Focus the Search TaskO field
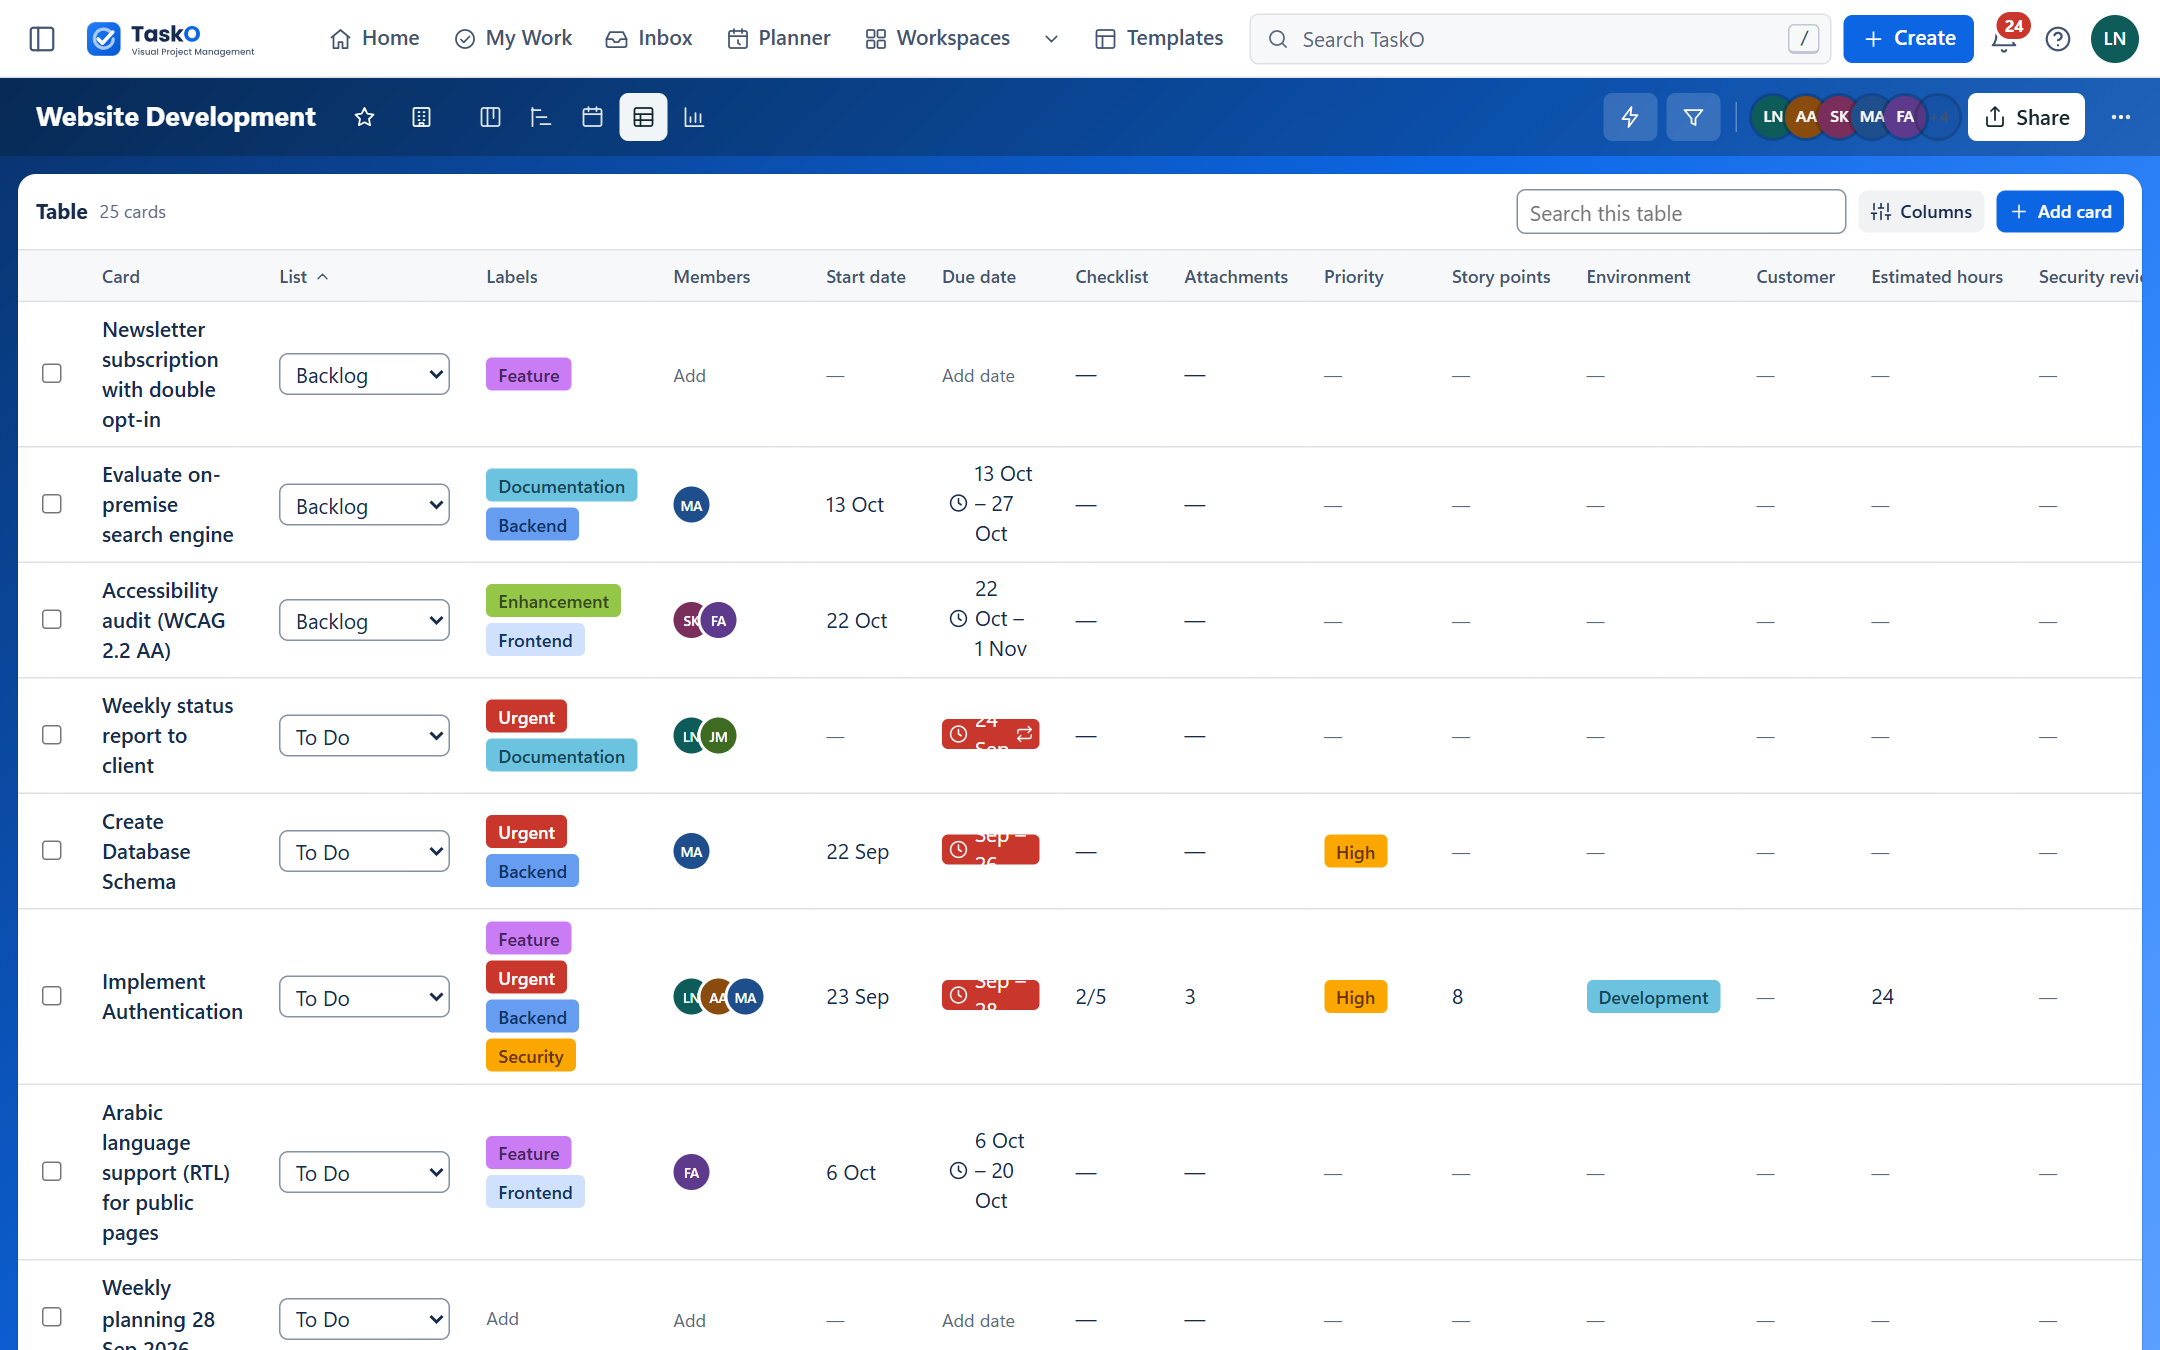 pos(1540,39)
